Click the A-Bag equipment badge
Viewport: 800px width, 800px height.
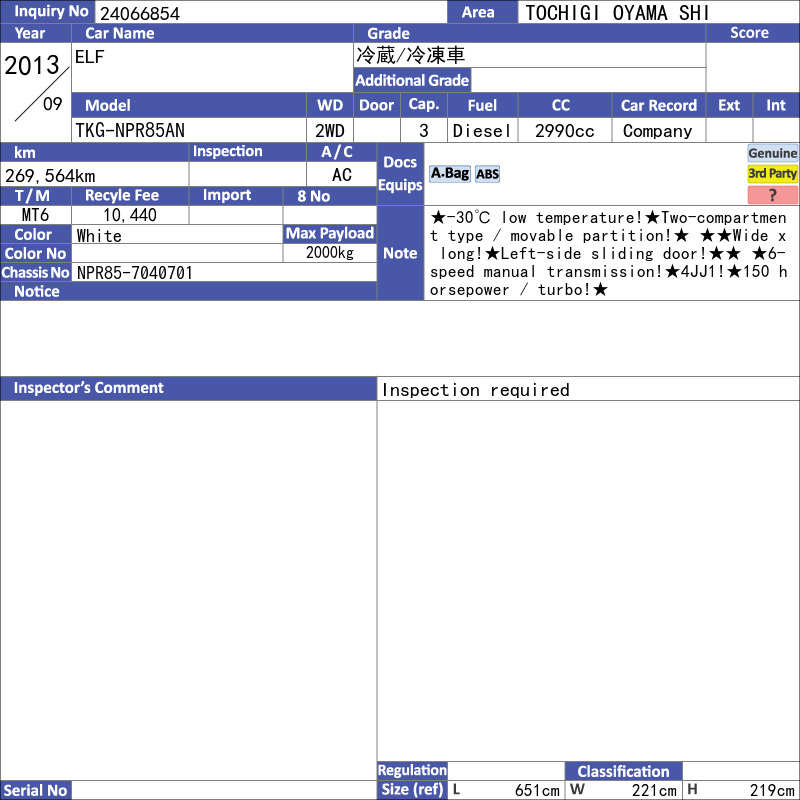point(449,174)
